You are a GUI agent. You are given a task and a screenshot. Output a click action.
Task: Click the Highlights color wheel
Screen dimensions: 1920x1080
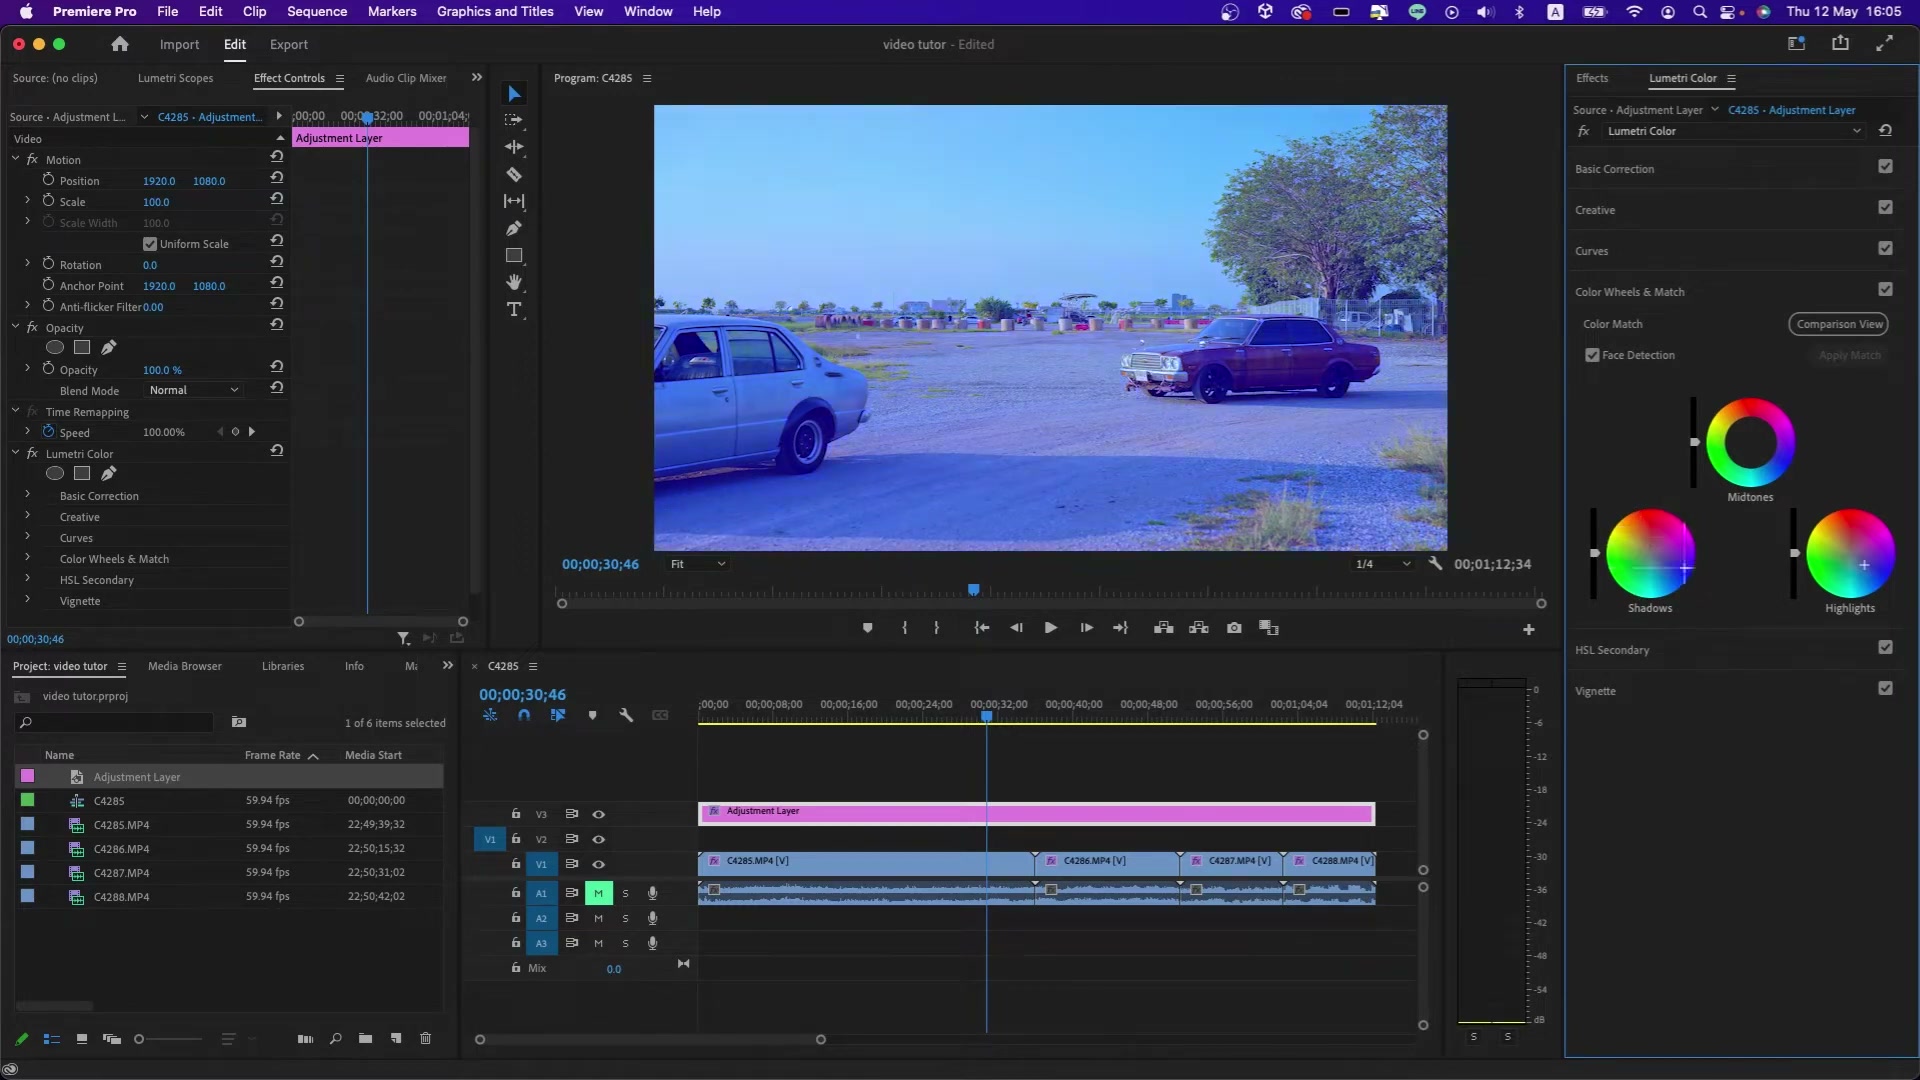tap(1850, 554)
